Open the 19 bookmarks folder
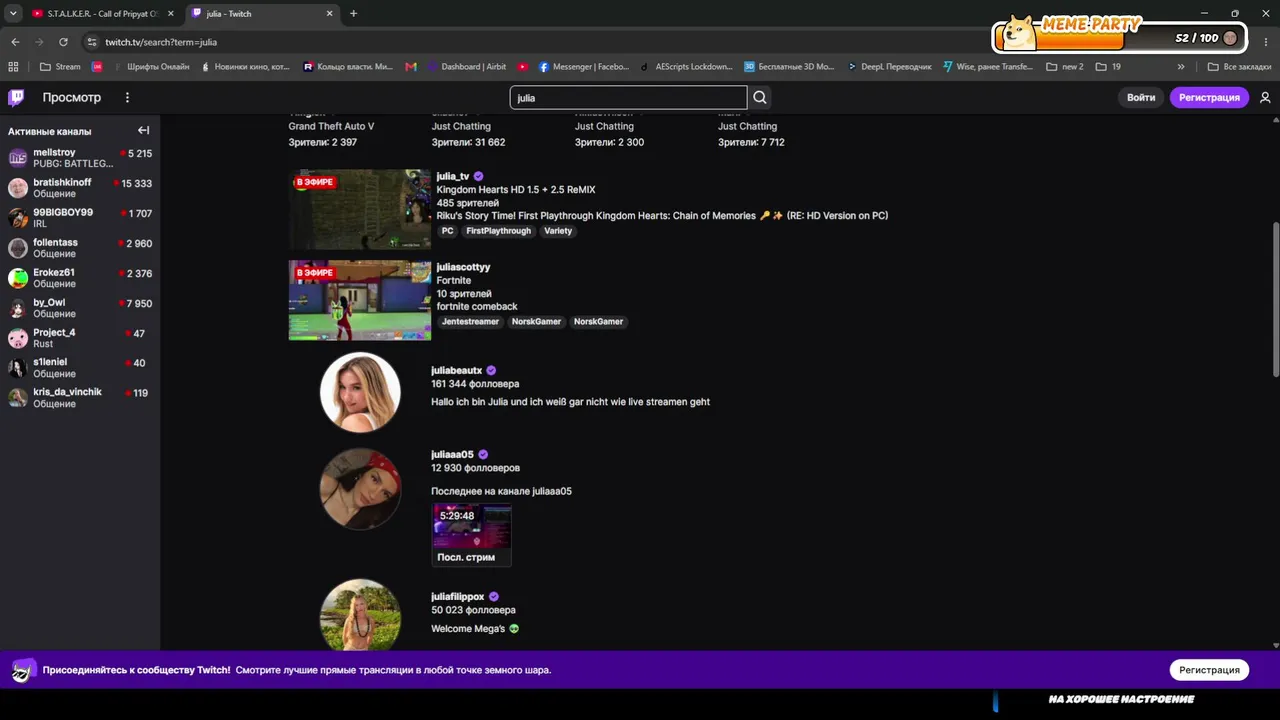Viewport: 1280px width, 720px height. coord(1108,67)
